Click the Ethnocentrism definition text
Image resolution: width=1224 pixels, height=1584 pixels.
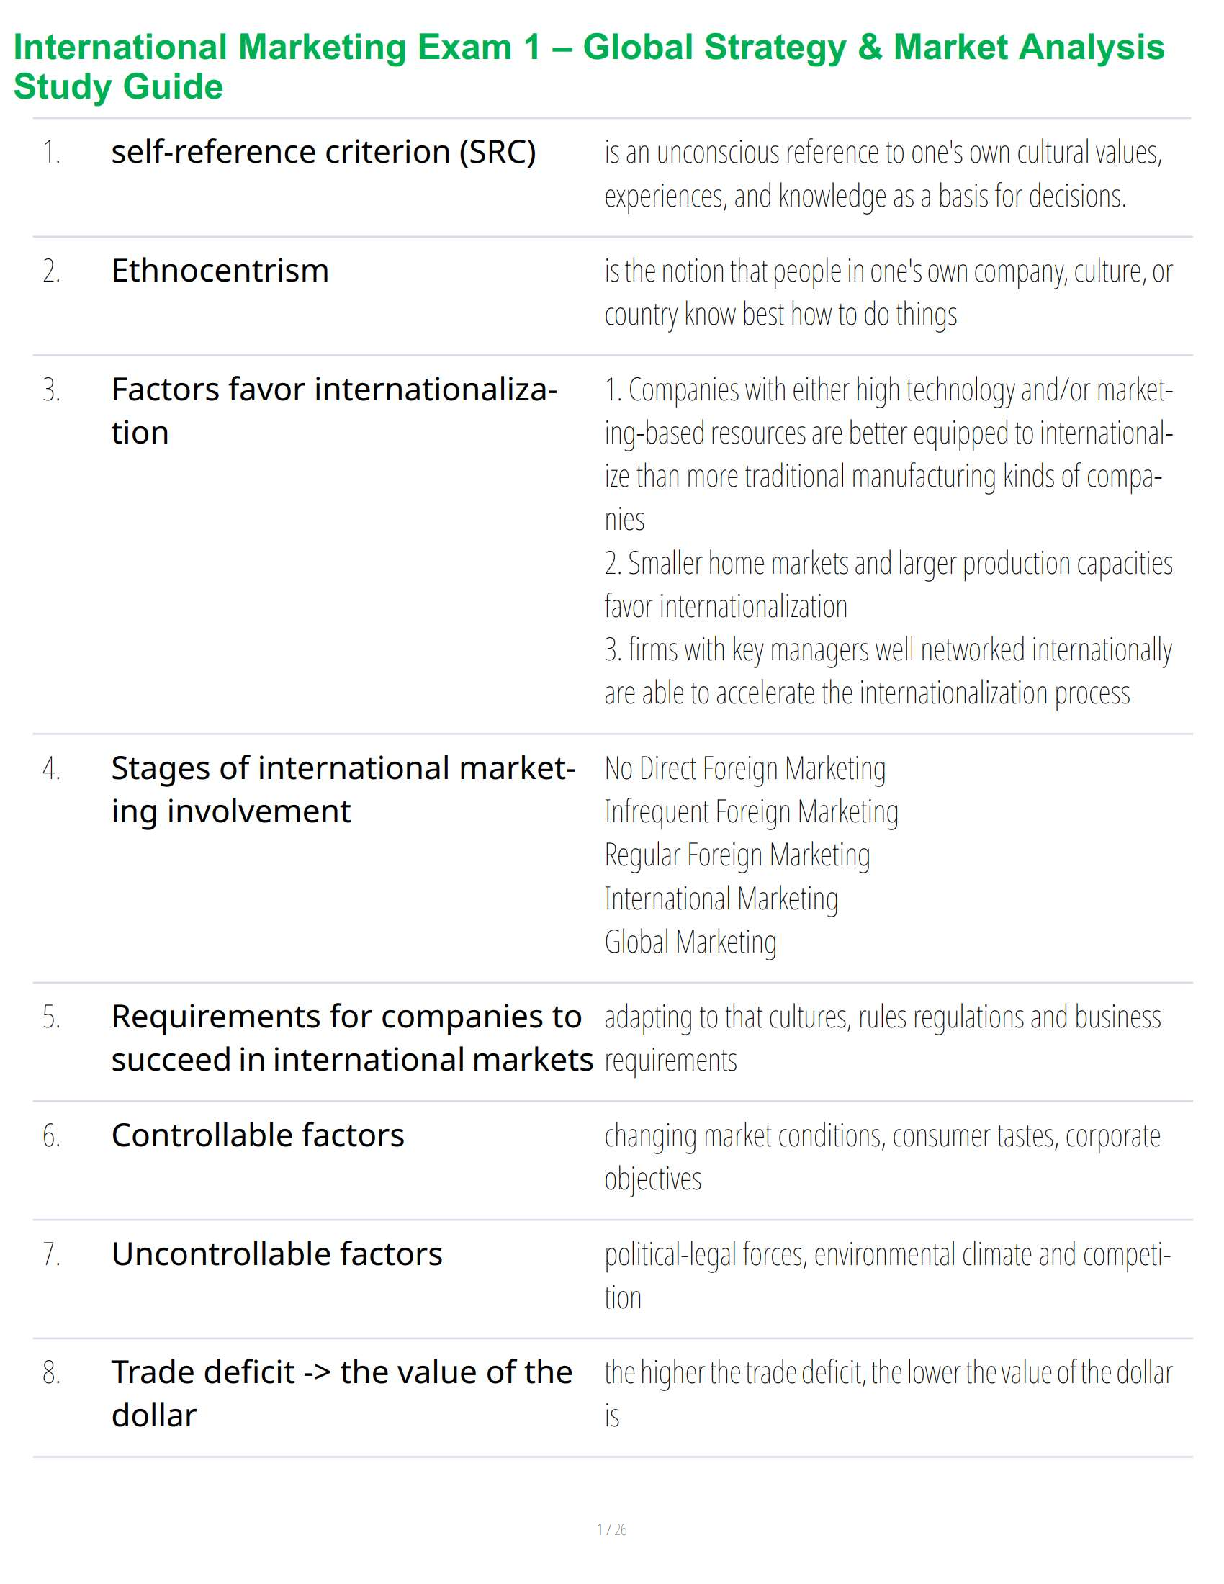pyautogui.click(x=887, y=293)
